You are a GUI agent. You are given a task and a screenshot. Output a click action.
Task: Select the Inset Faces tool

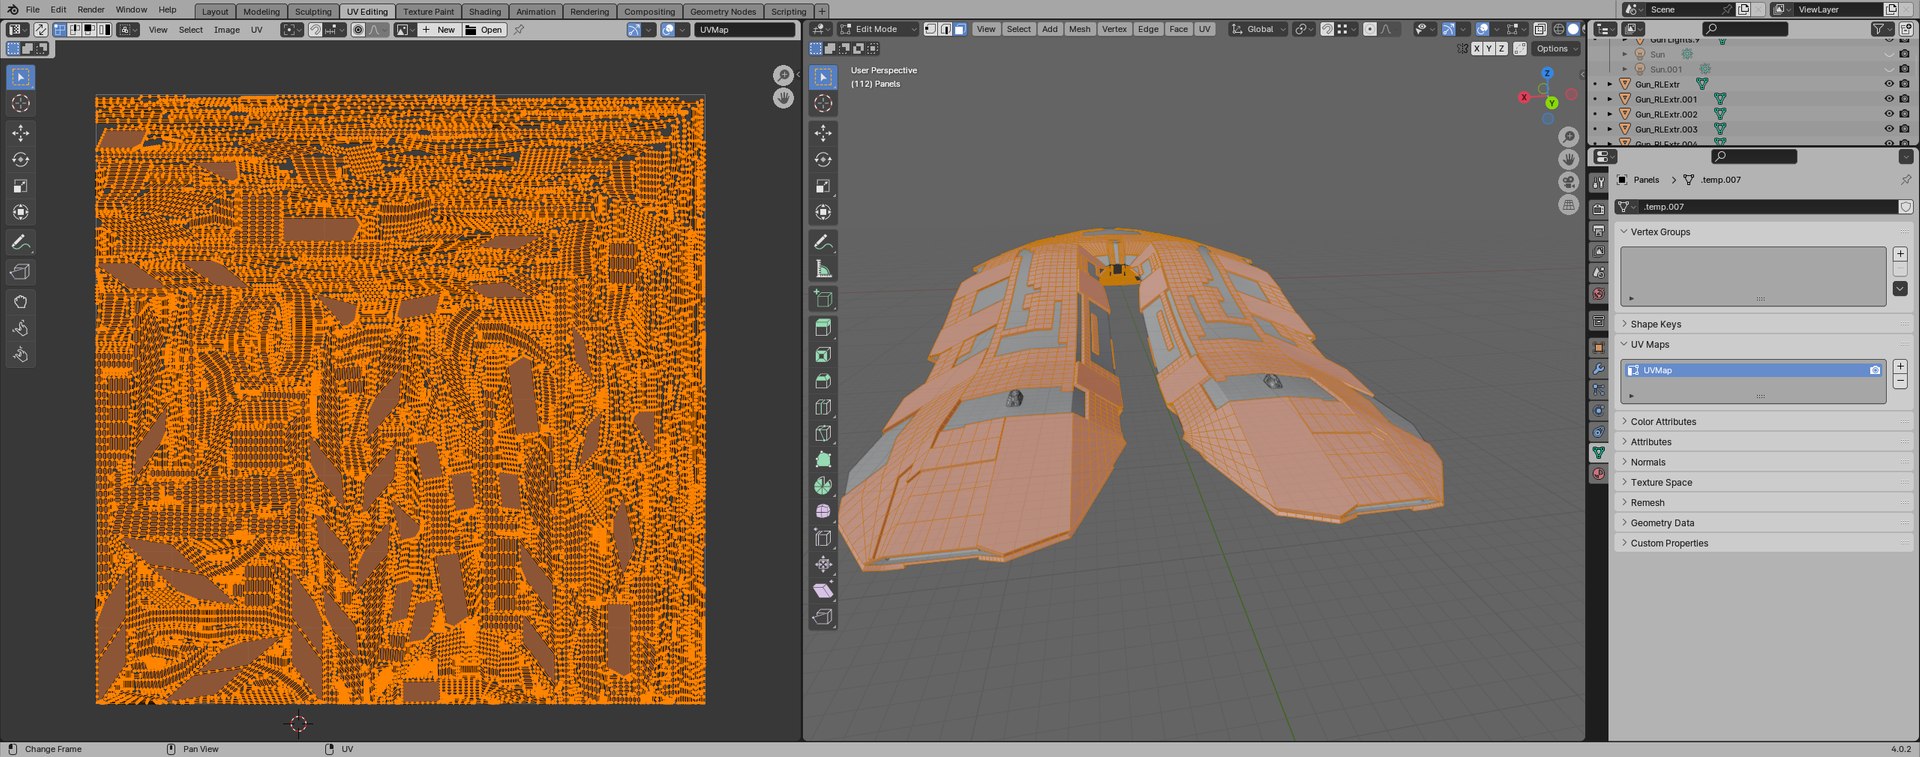pyautogui.click(x=823, y=355)
